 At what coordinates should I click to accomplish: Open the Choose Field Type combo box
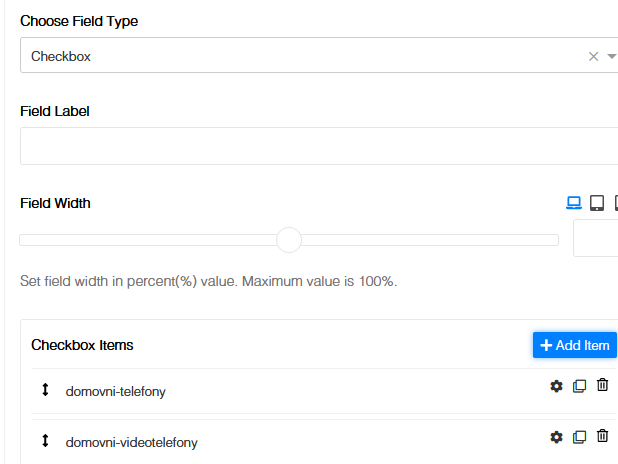[300, 57]
